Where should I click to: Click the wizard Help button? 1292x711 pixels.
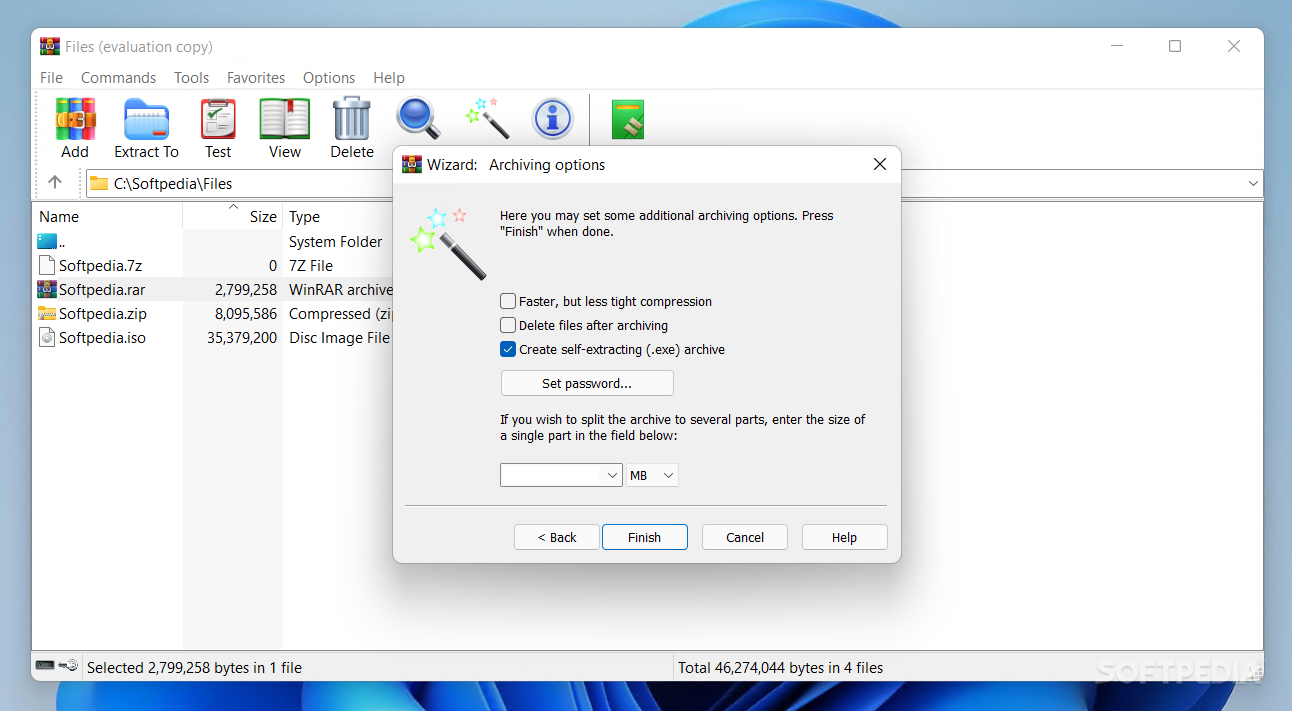tap(844, 537)
